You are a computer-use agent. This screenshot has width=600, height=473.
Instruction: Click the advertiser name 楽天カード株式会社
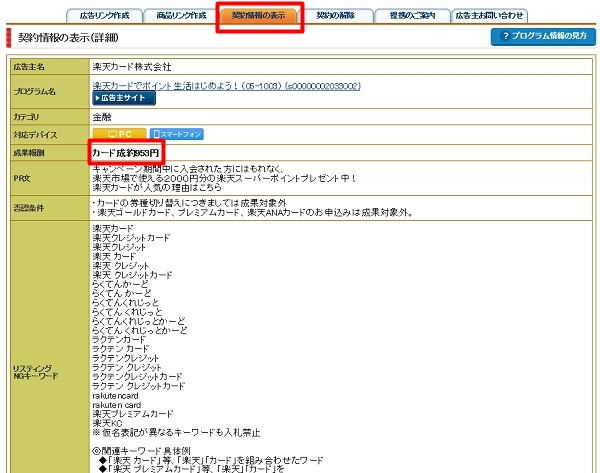point(132,67)
